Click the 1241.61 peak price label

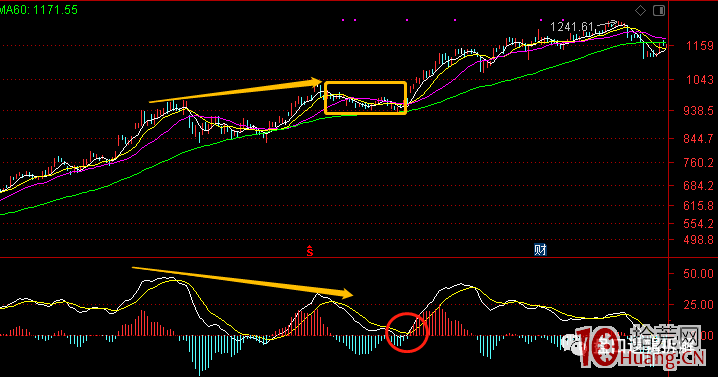click(x=571, y=27)
